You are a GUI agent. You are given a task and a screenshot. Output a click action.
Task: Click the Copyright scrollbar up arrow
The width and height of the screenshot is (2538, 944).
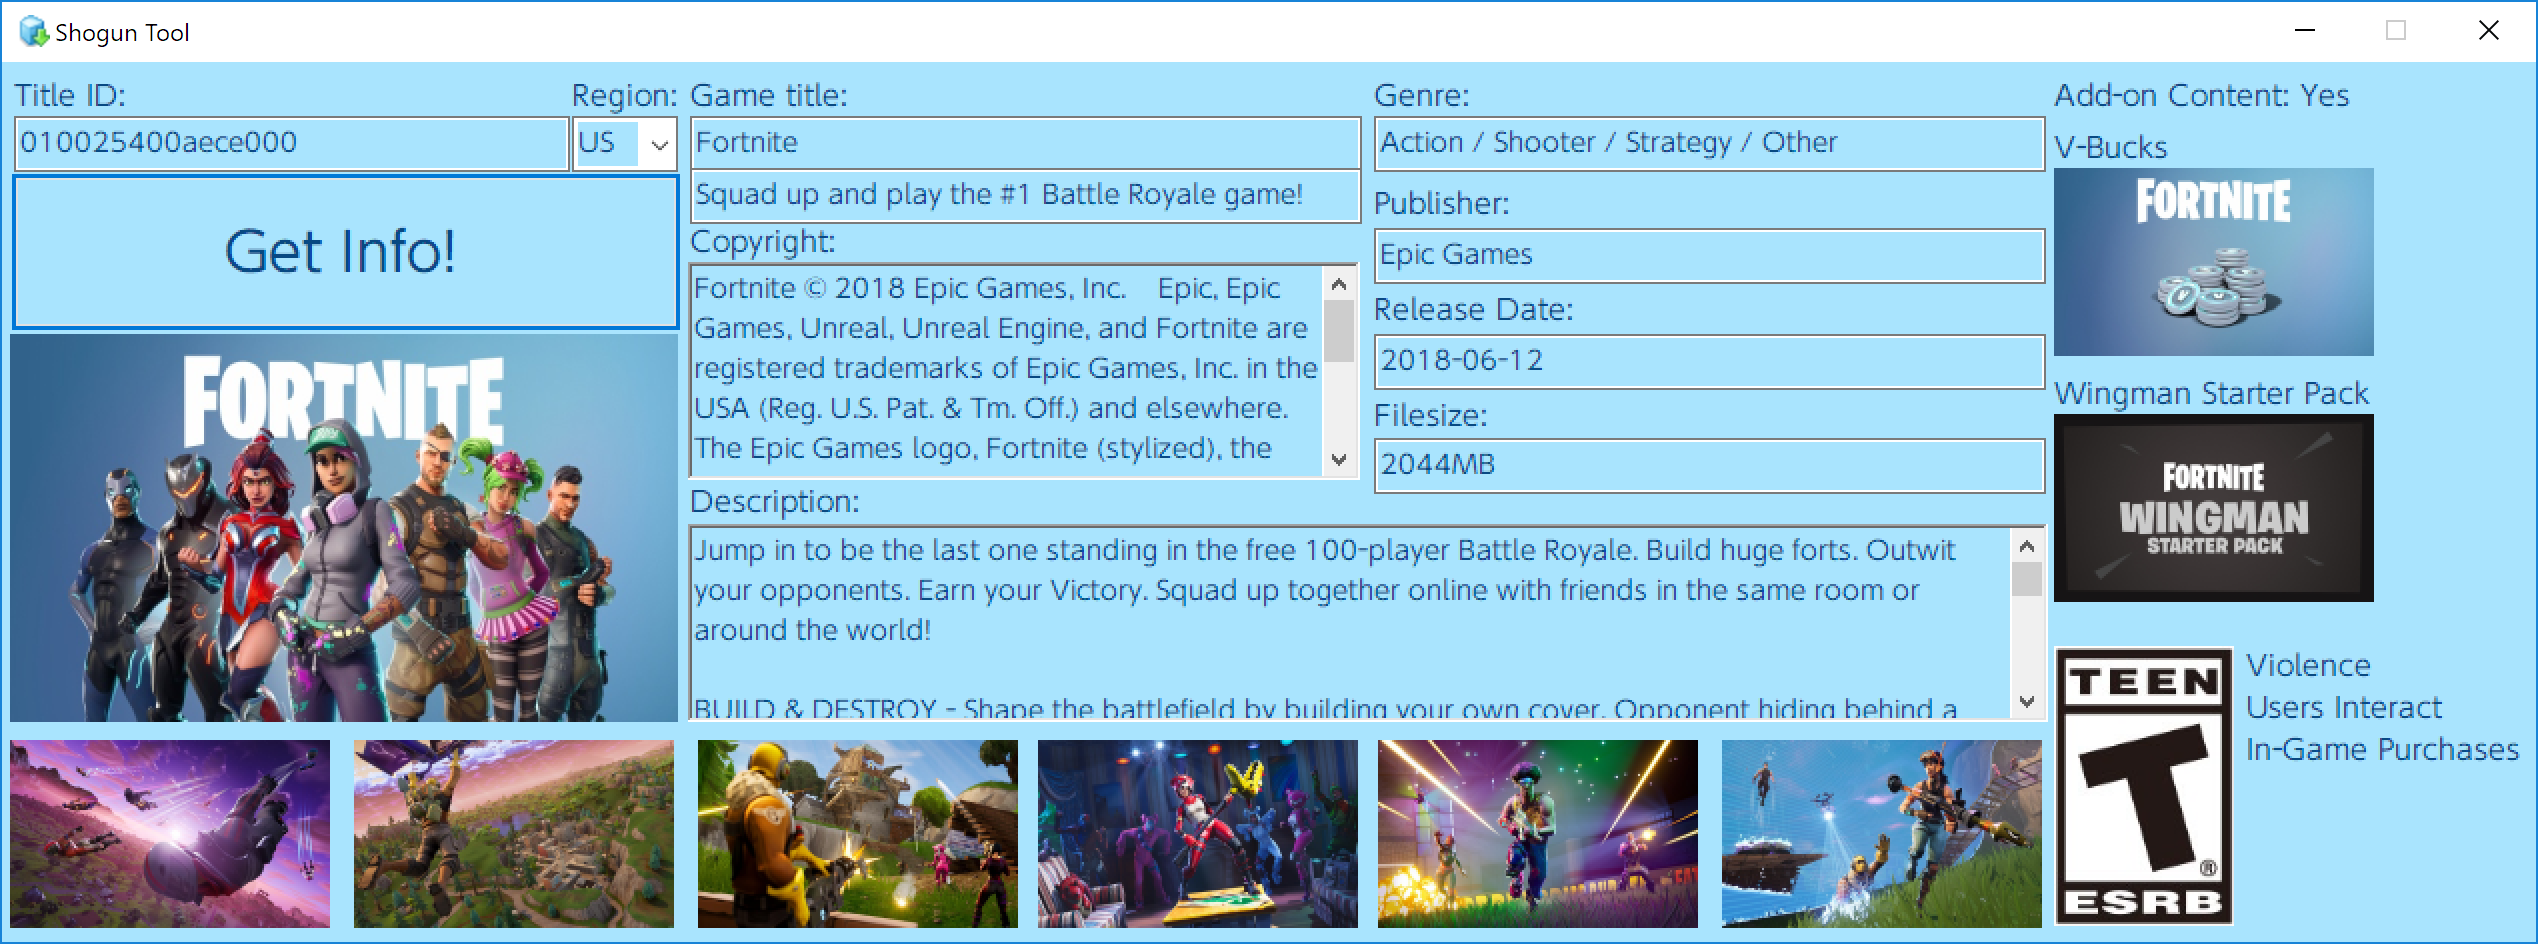(x=1339, y=285)
